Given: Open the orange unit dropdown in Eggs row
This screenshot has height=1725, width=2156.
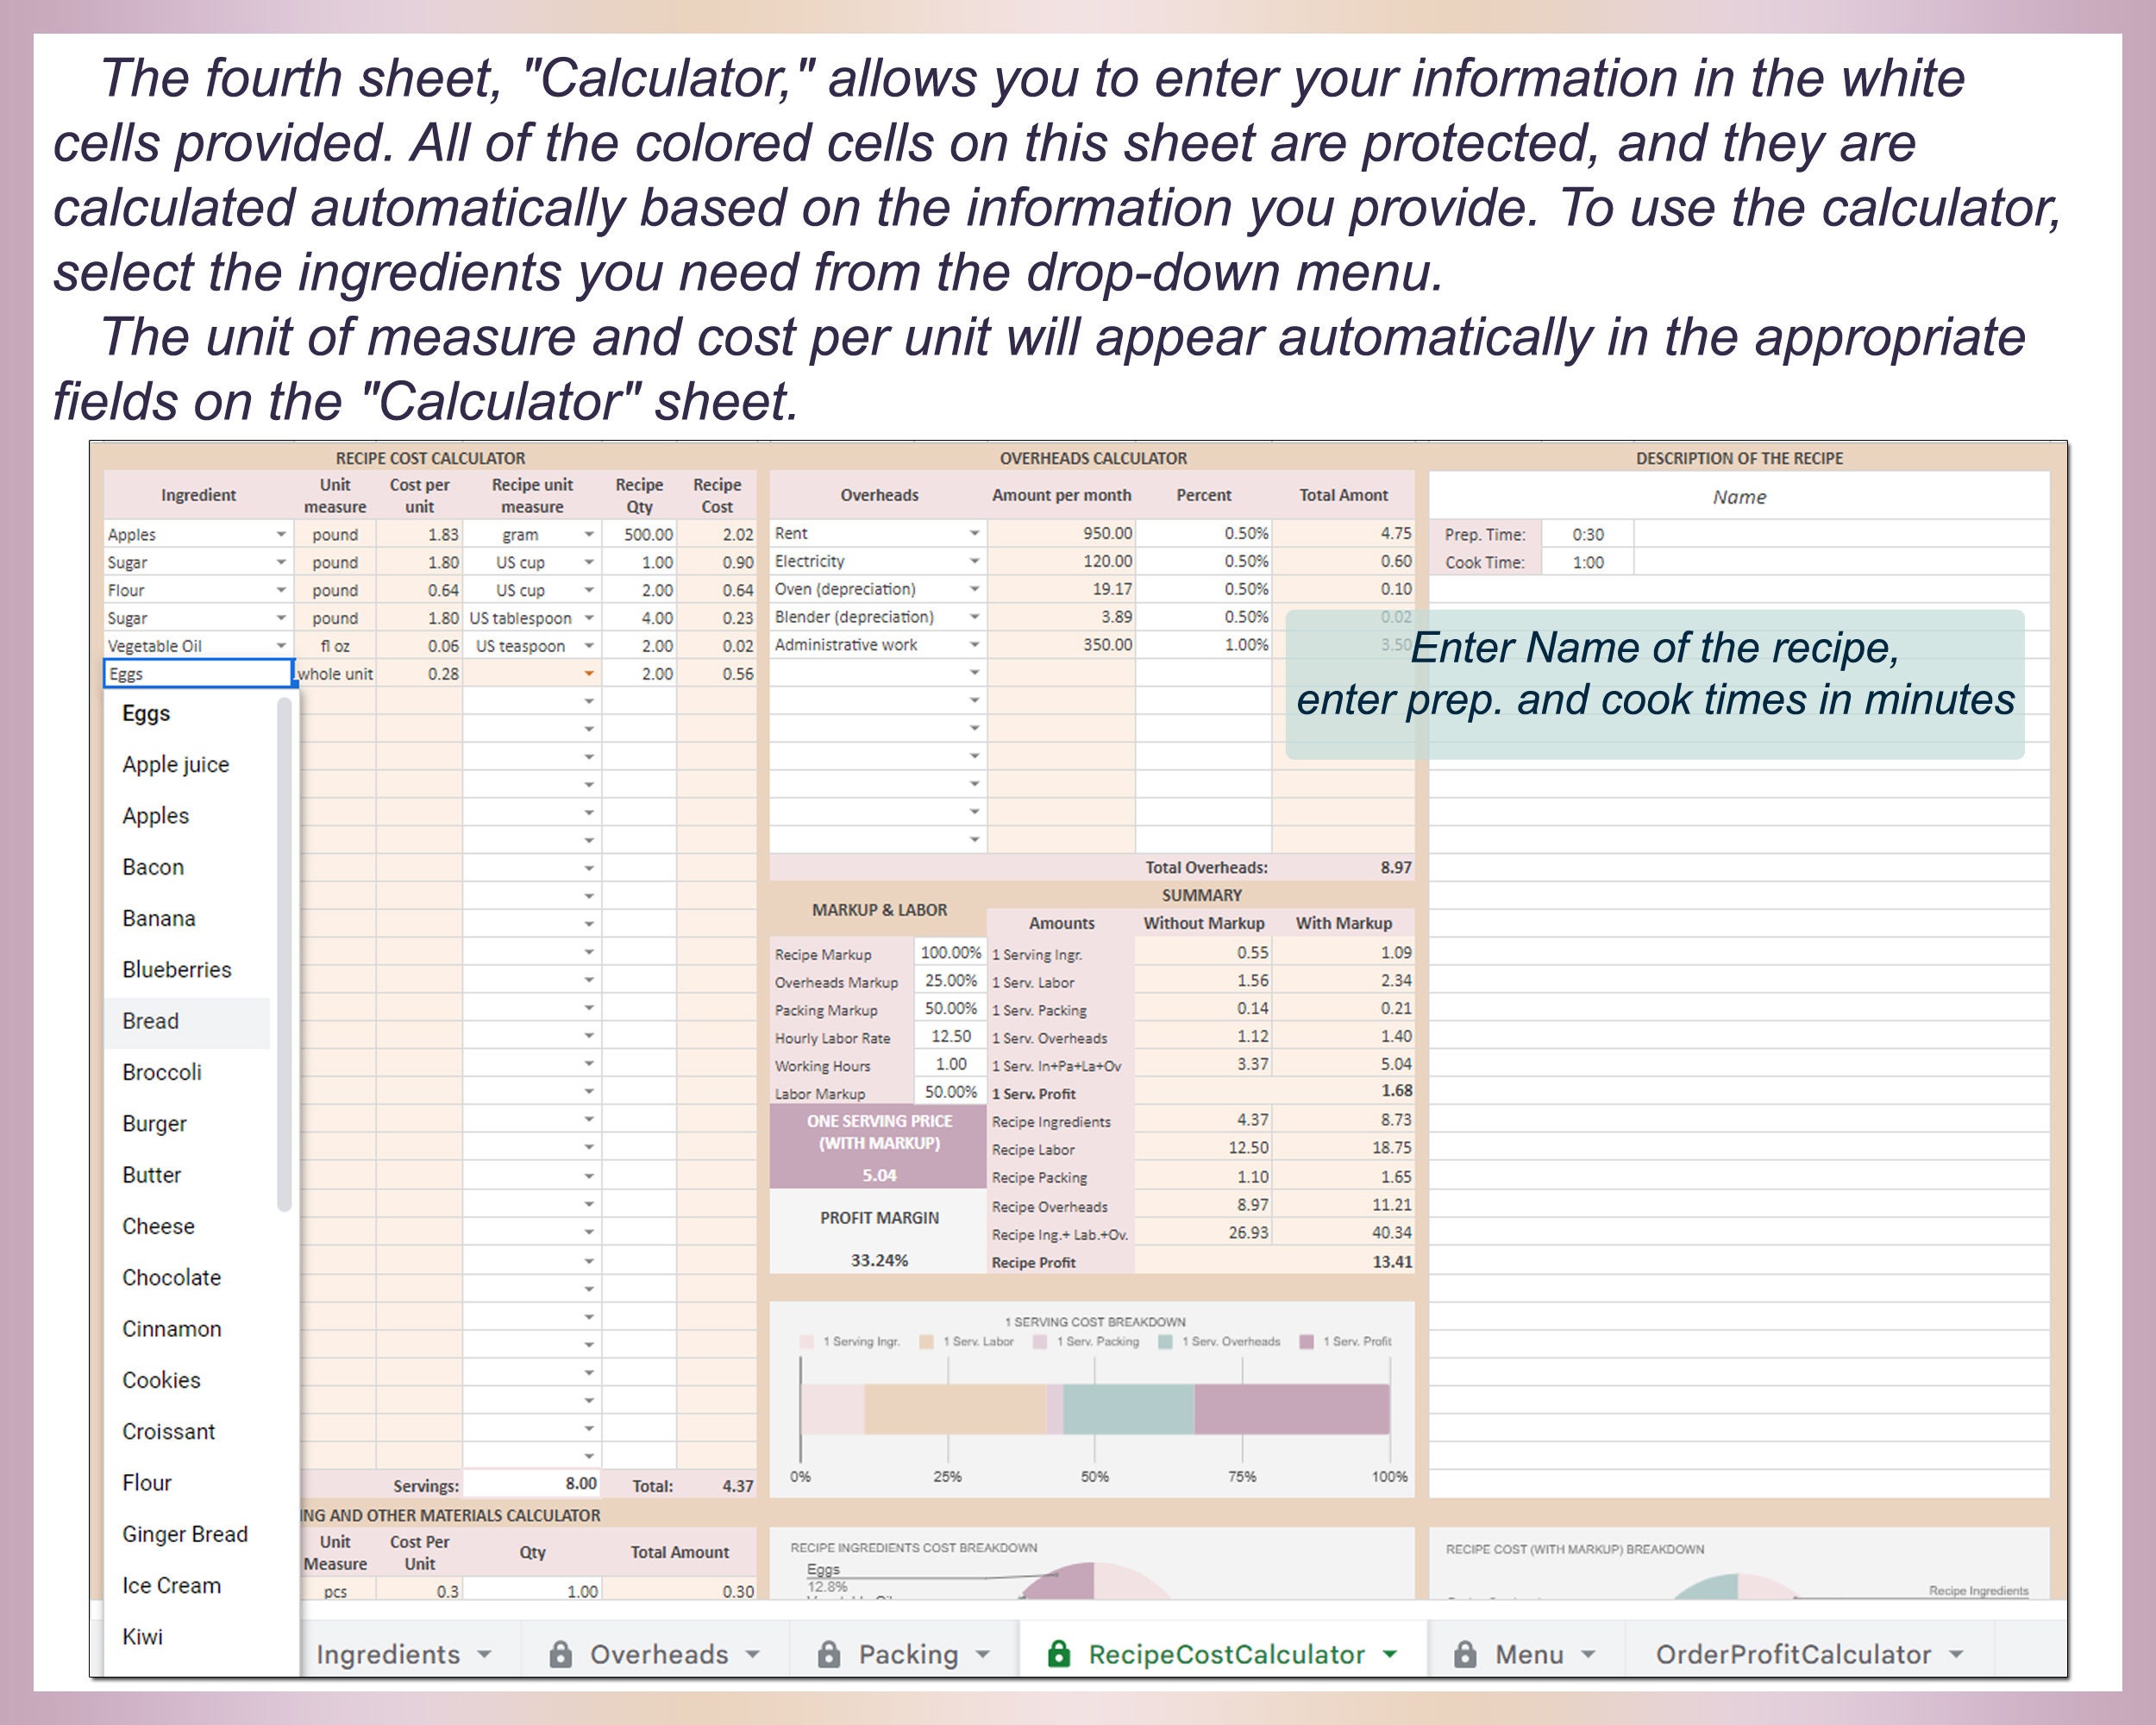Looking at the screenshot, I should click(589, 674).
